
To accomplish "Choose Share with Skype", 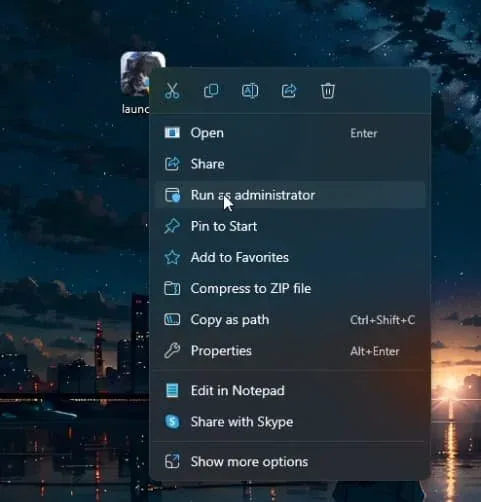I will [x=290, y=422].
